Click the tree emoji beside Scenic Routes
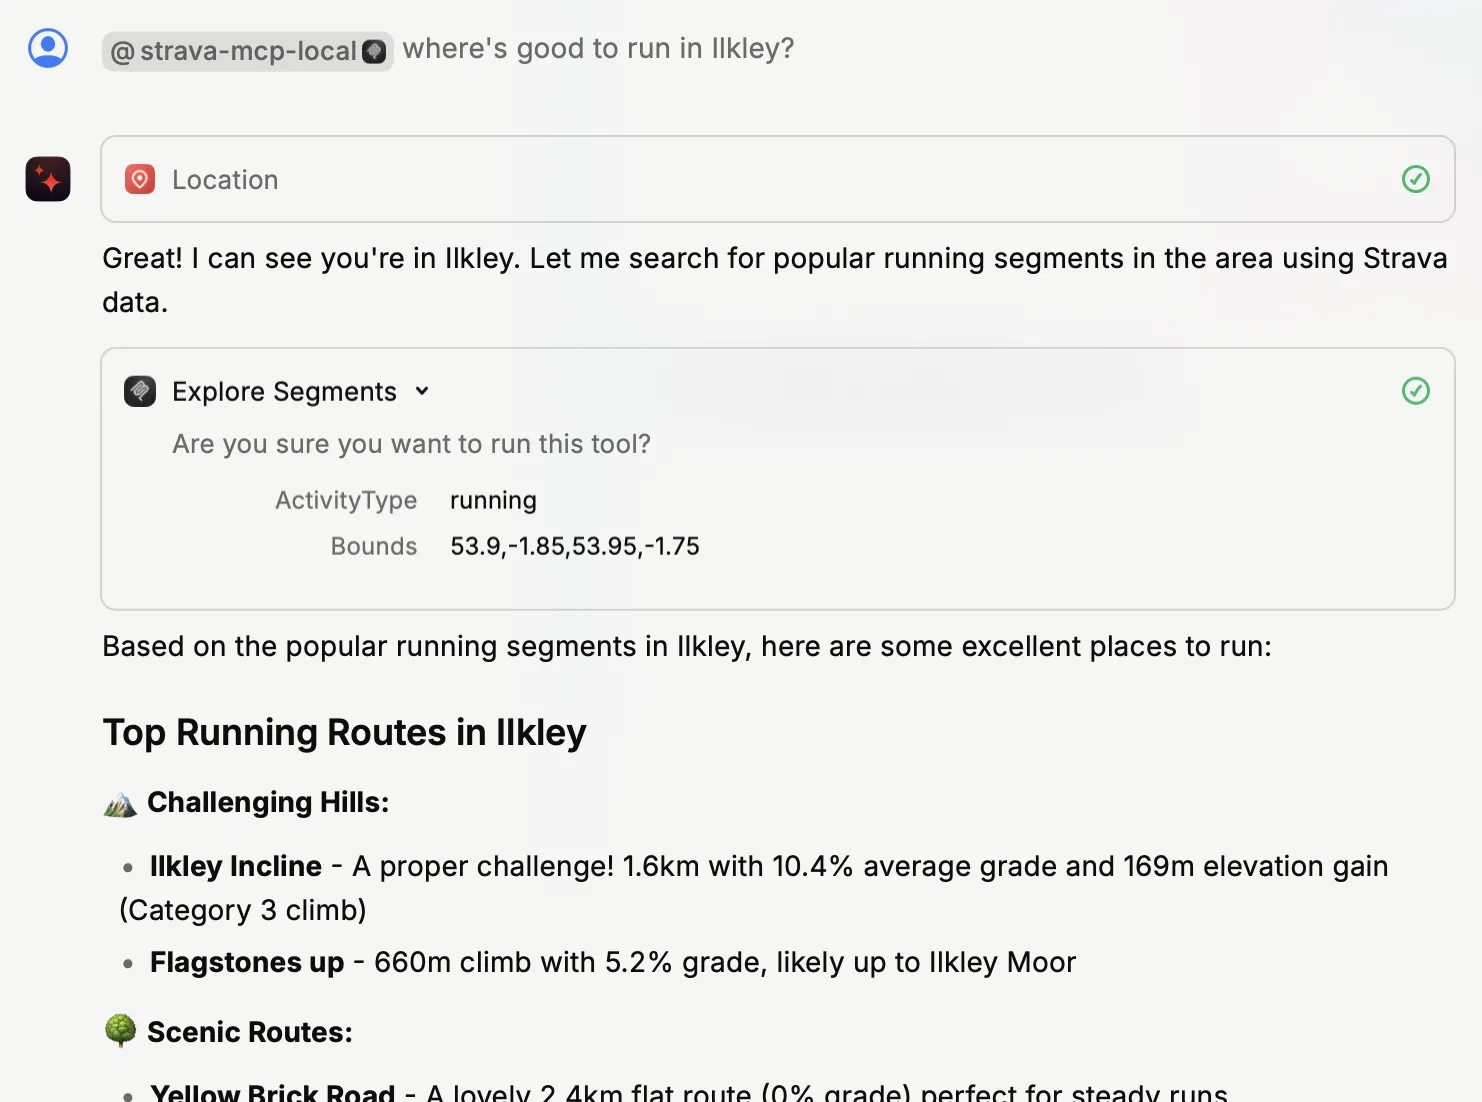Image resolution: width=1482 pixels, height=1102 pixels. tap(120, 1030)
